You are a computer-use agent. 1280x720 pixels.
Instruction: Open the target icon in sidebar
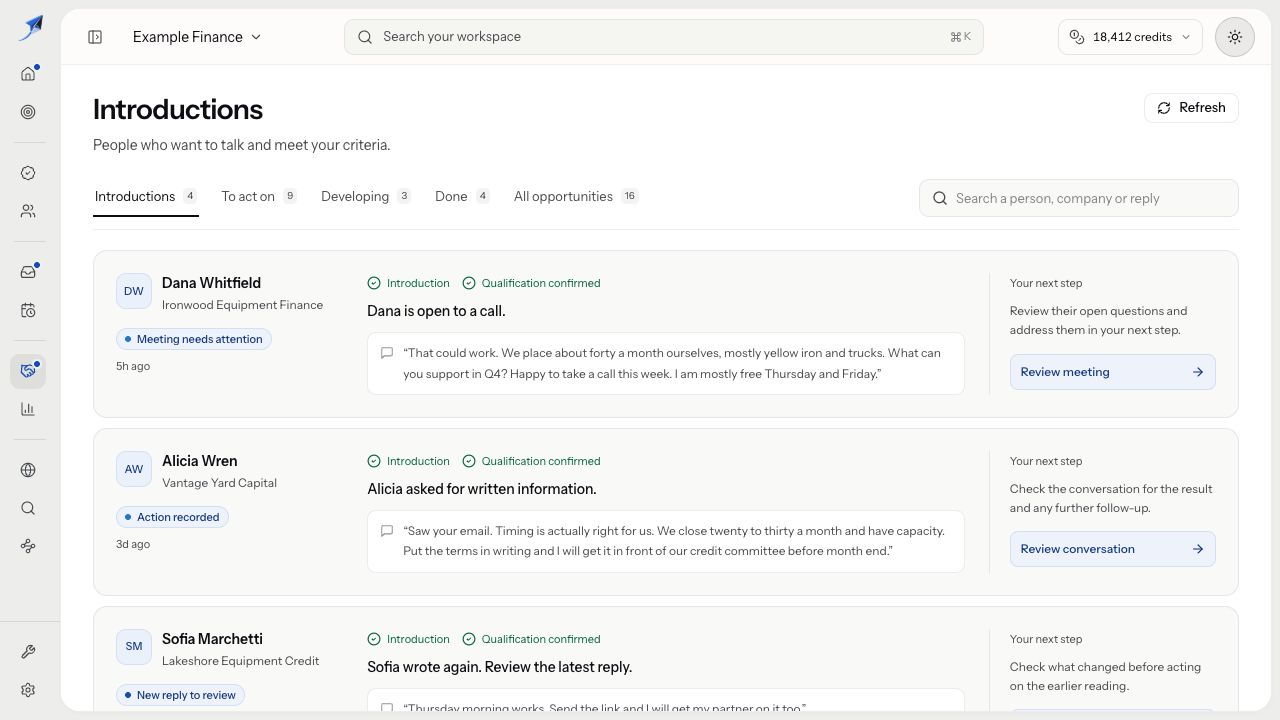click(28, 112)
